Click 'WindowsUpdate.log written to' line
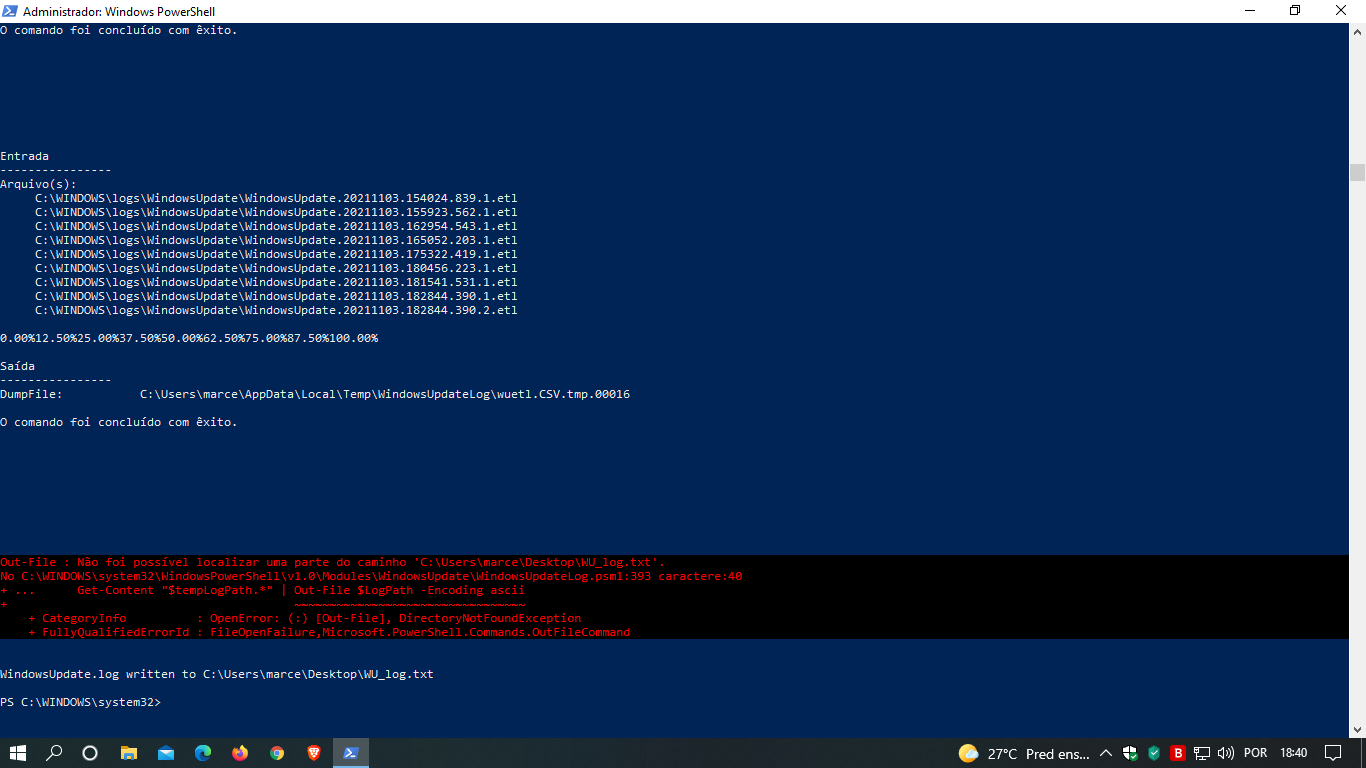 [x=217, y=674]
